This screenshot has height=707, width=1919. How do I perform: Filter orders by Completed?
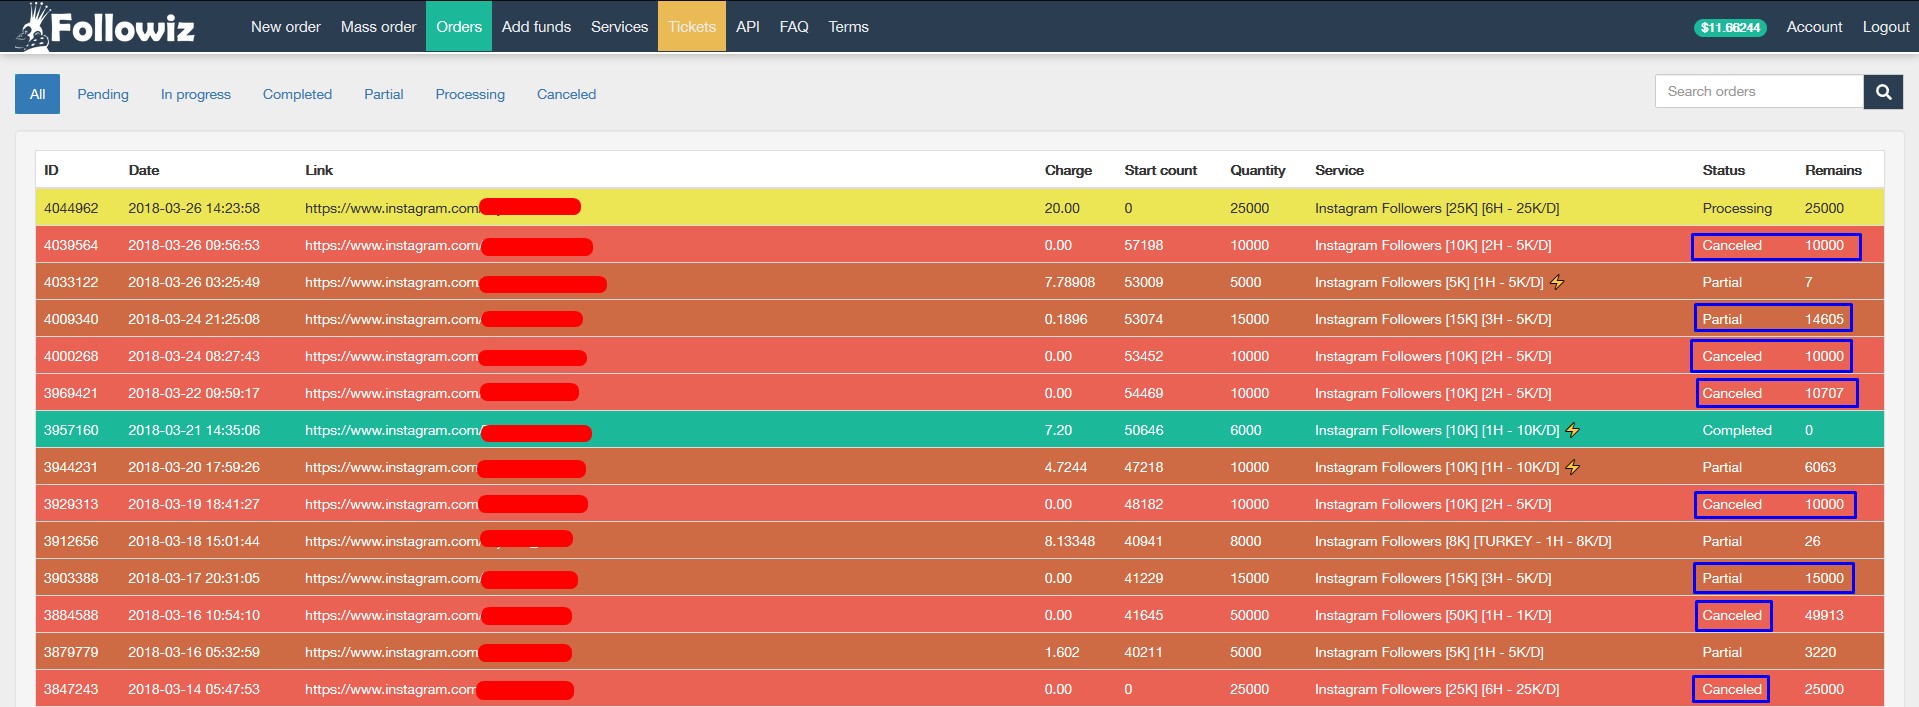297,94
